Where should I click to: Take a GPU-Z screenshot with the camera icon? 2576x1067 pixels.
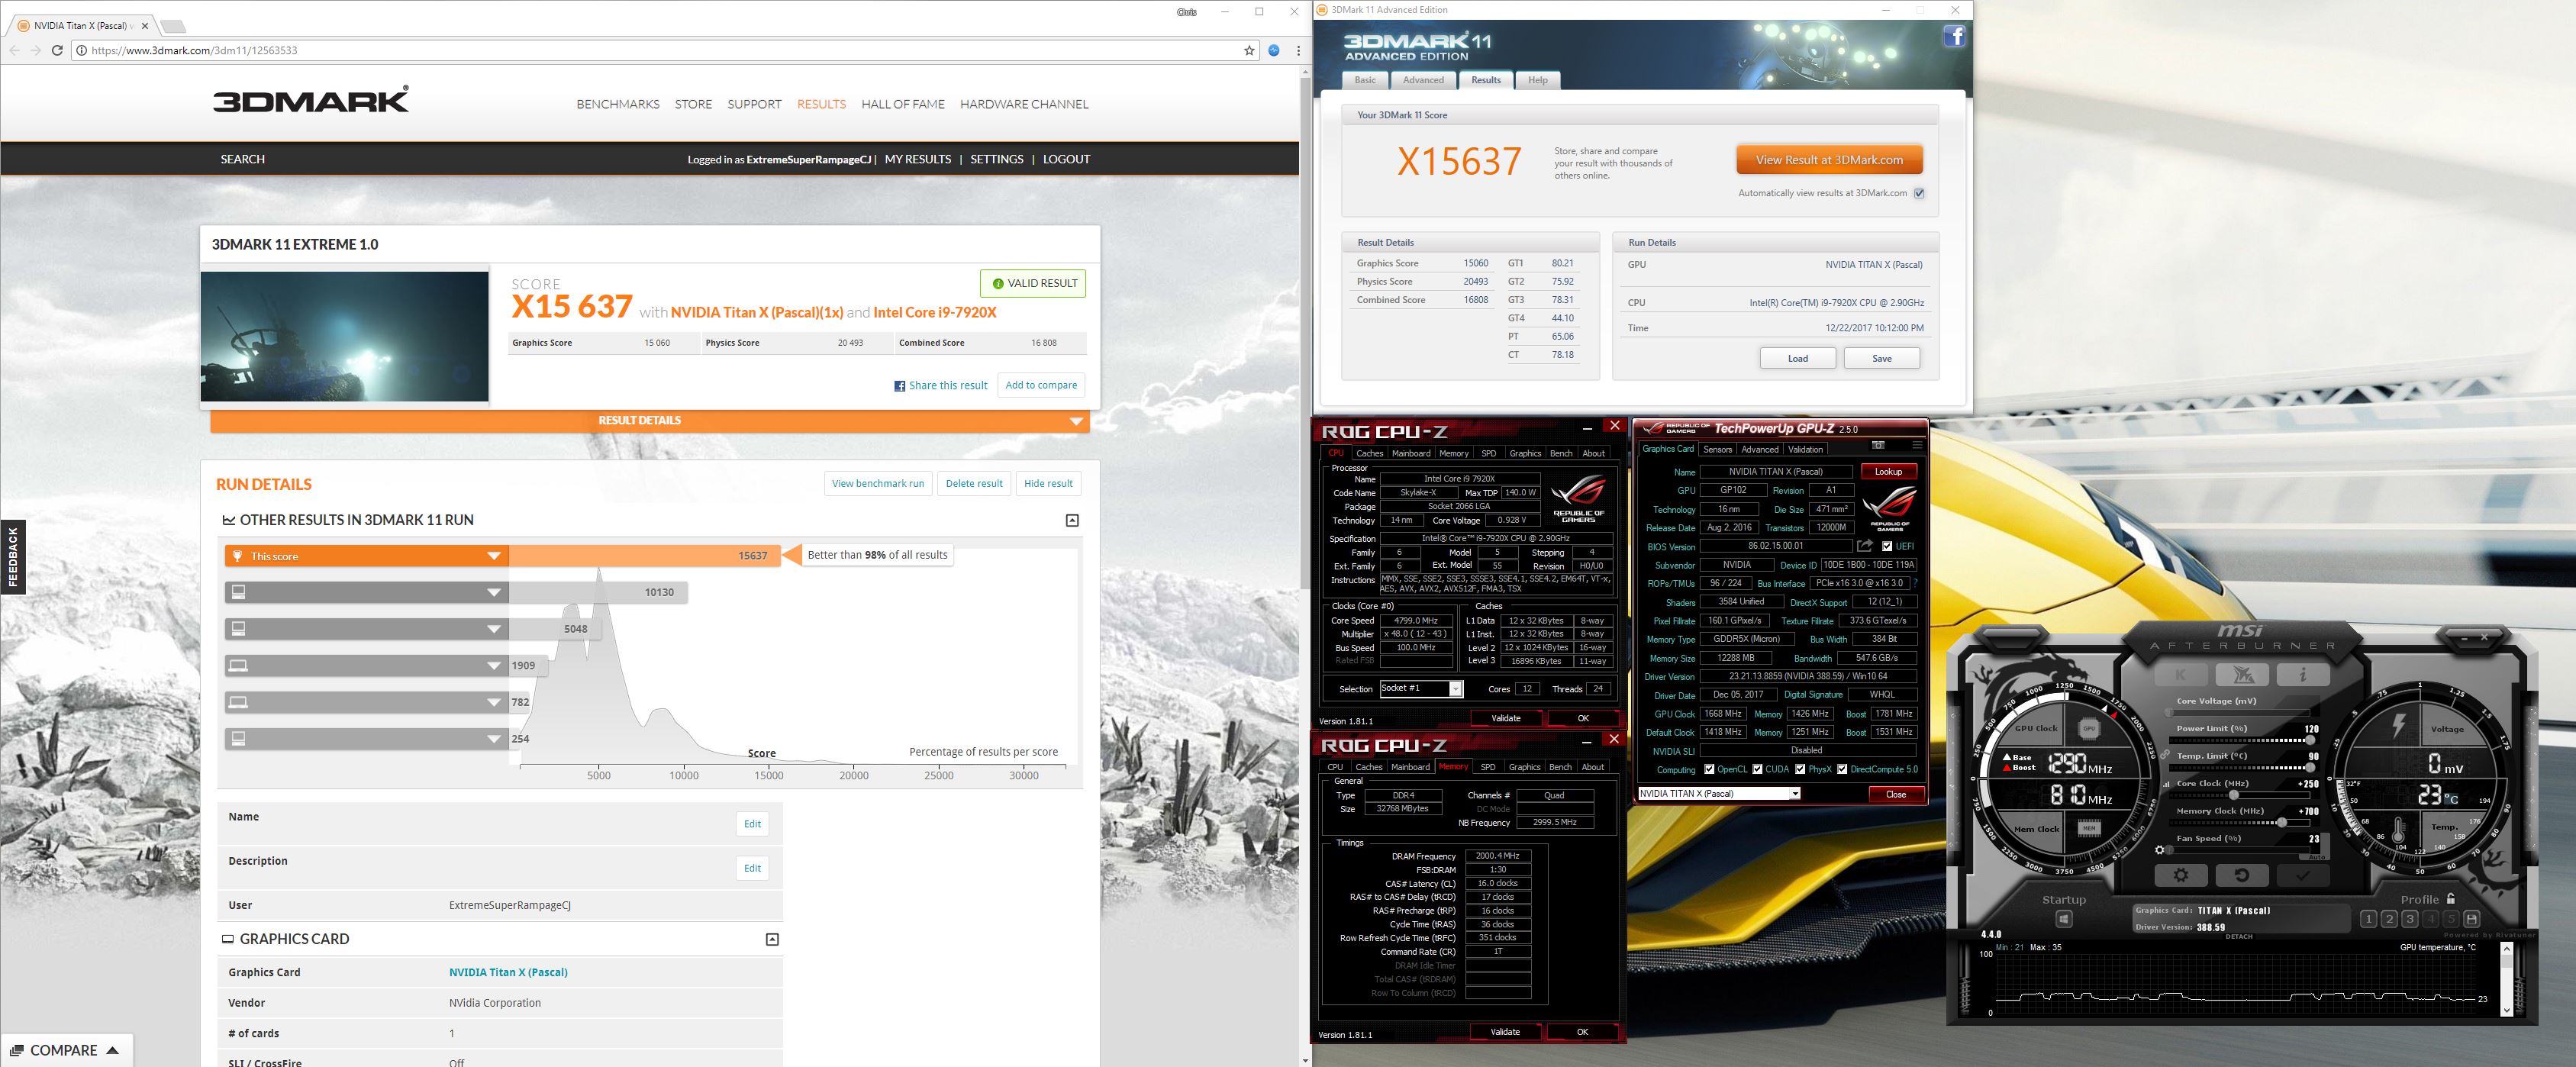pyautogui.click(x=1878, y=445)
